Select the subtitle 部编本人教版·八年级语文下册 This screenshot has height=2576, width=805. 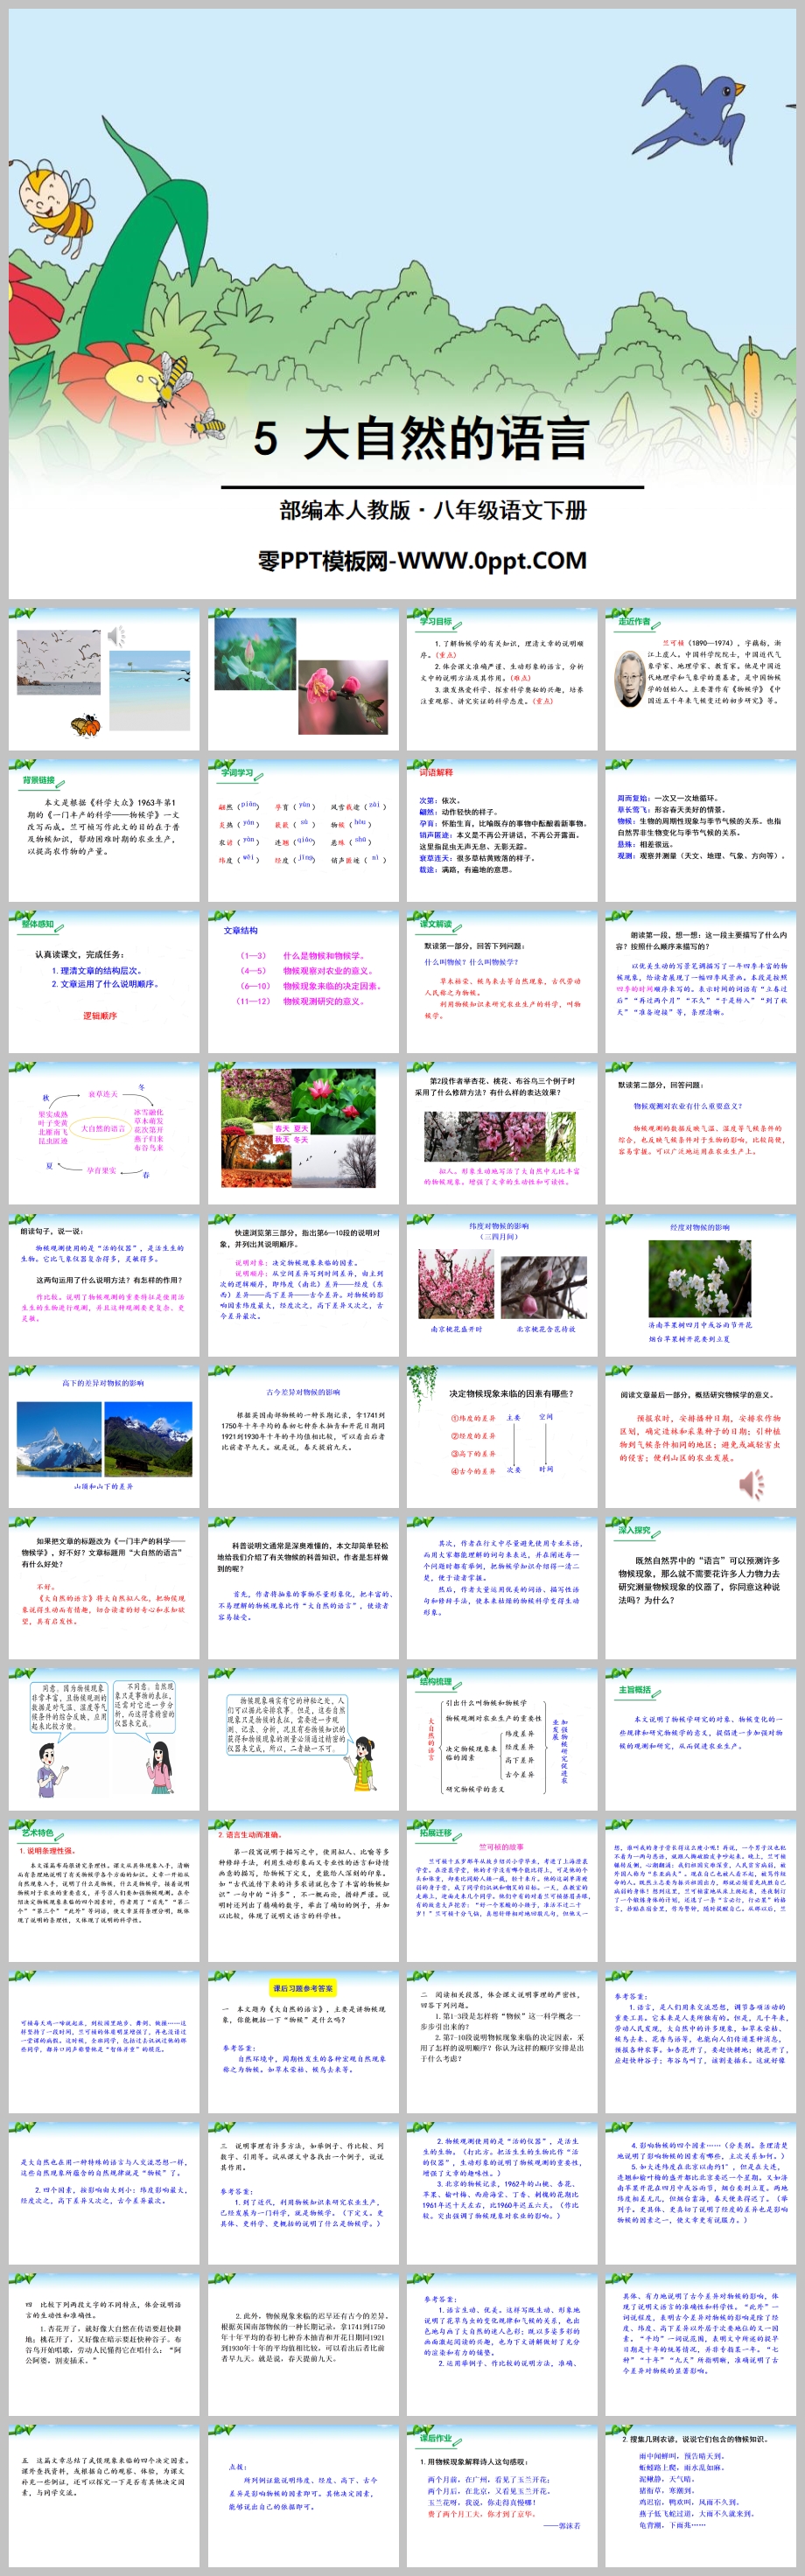coord(433,510)
